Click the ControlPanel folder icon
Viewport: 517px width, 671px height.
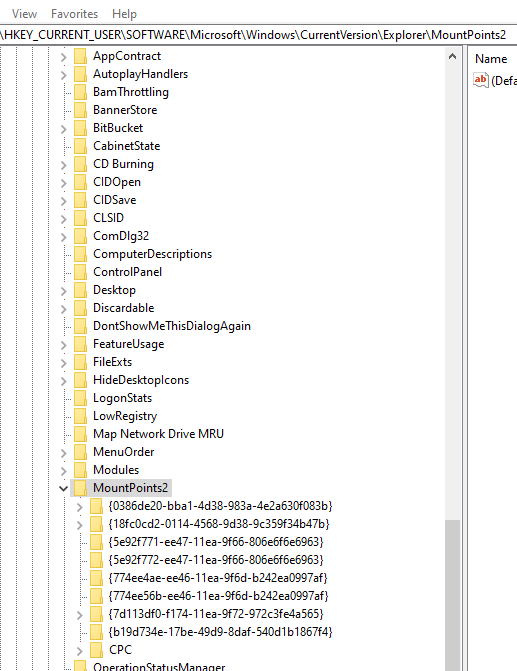(x=80, y=272)
